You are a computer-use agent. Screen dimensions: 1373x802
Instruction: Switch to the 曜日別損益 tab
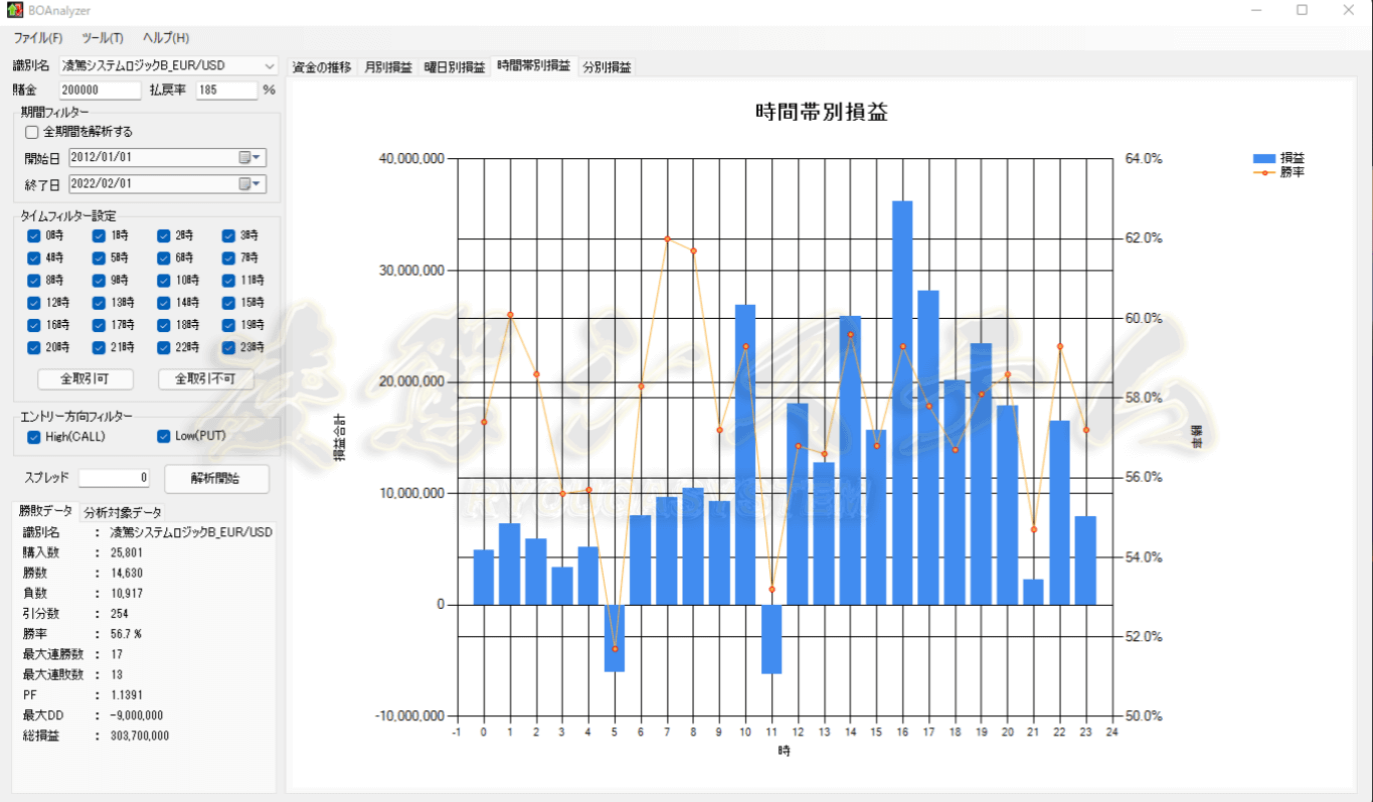[454, 68]
